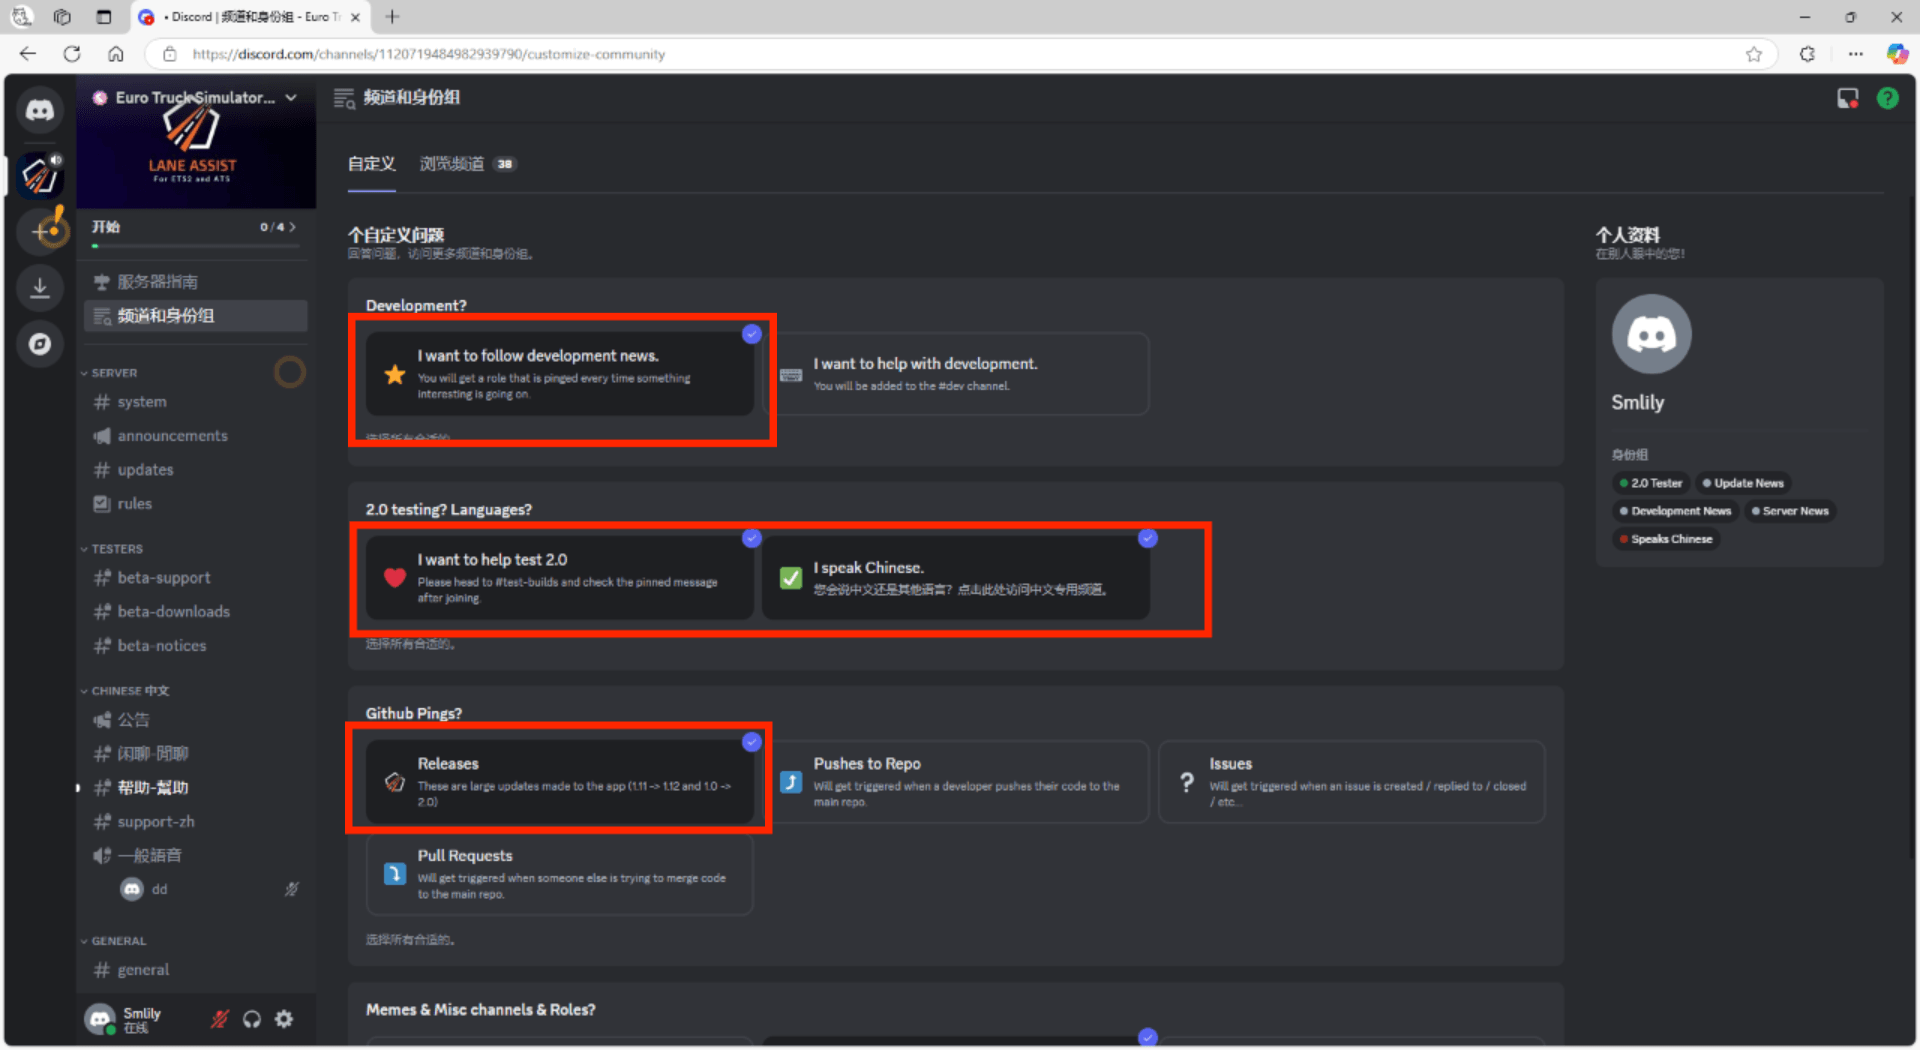
Task: Join the 一般語音 voice channel
Action: pos(196,856)
